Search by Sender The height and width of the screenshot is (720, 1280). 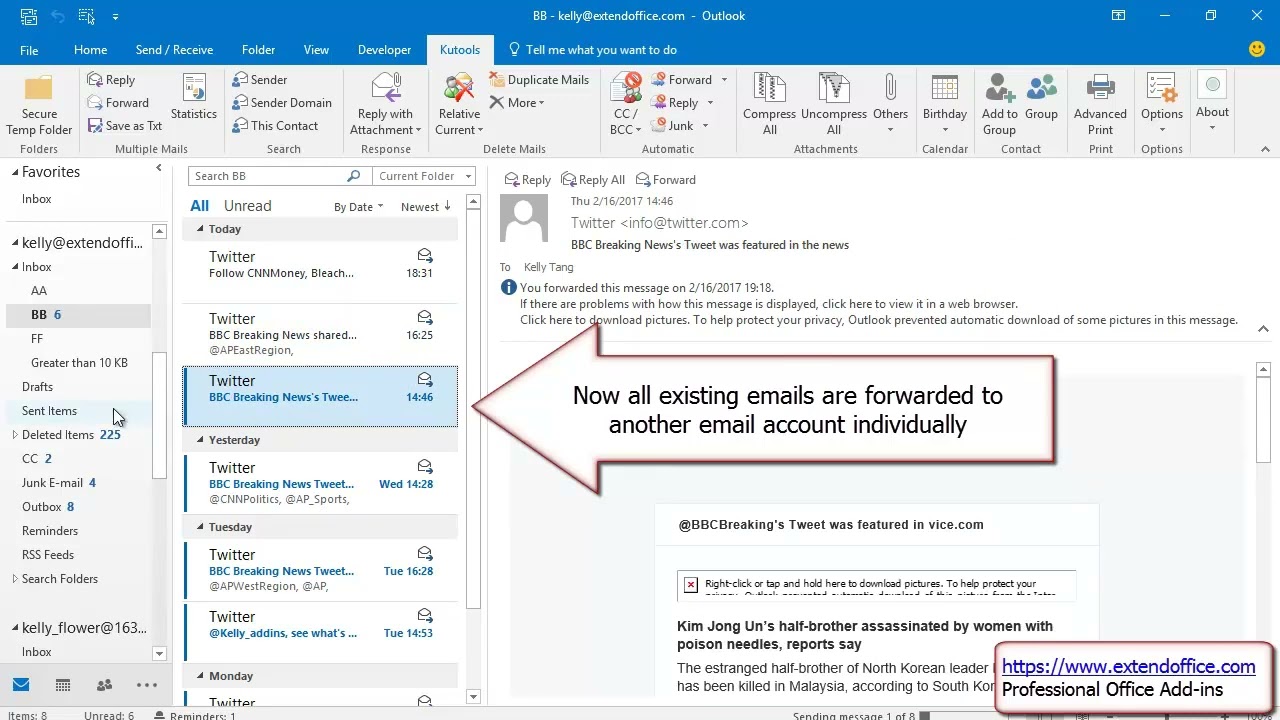pyautogui.click(x=260, y=80)
